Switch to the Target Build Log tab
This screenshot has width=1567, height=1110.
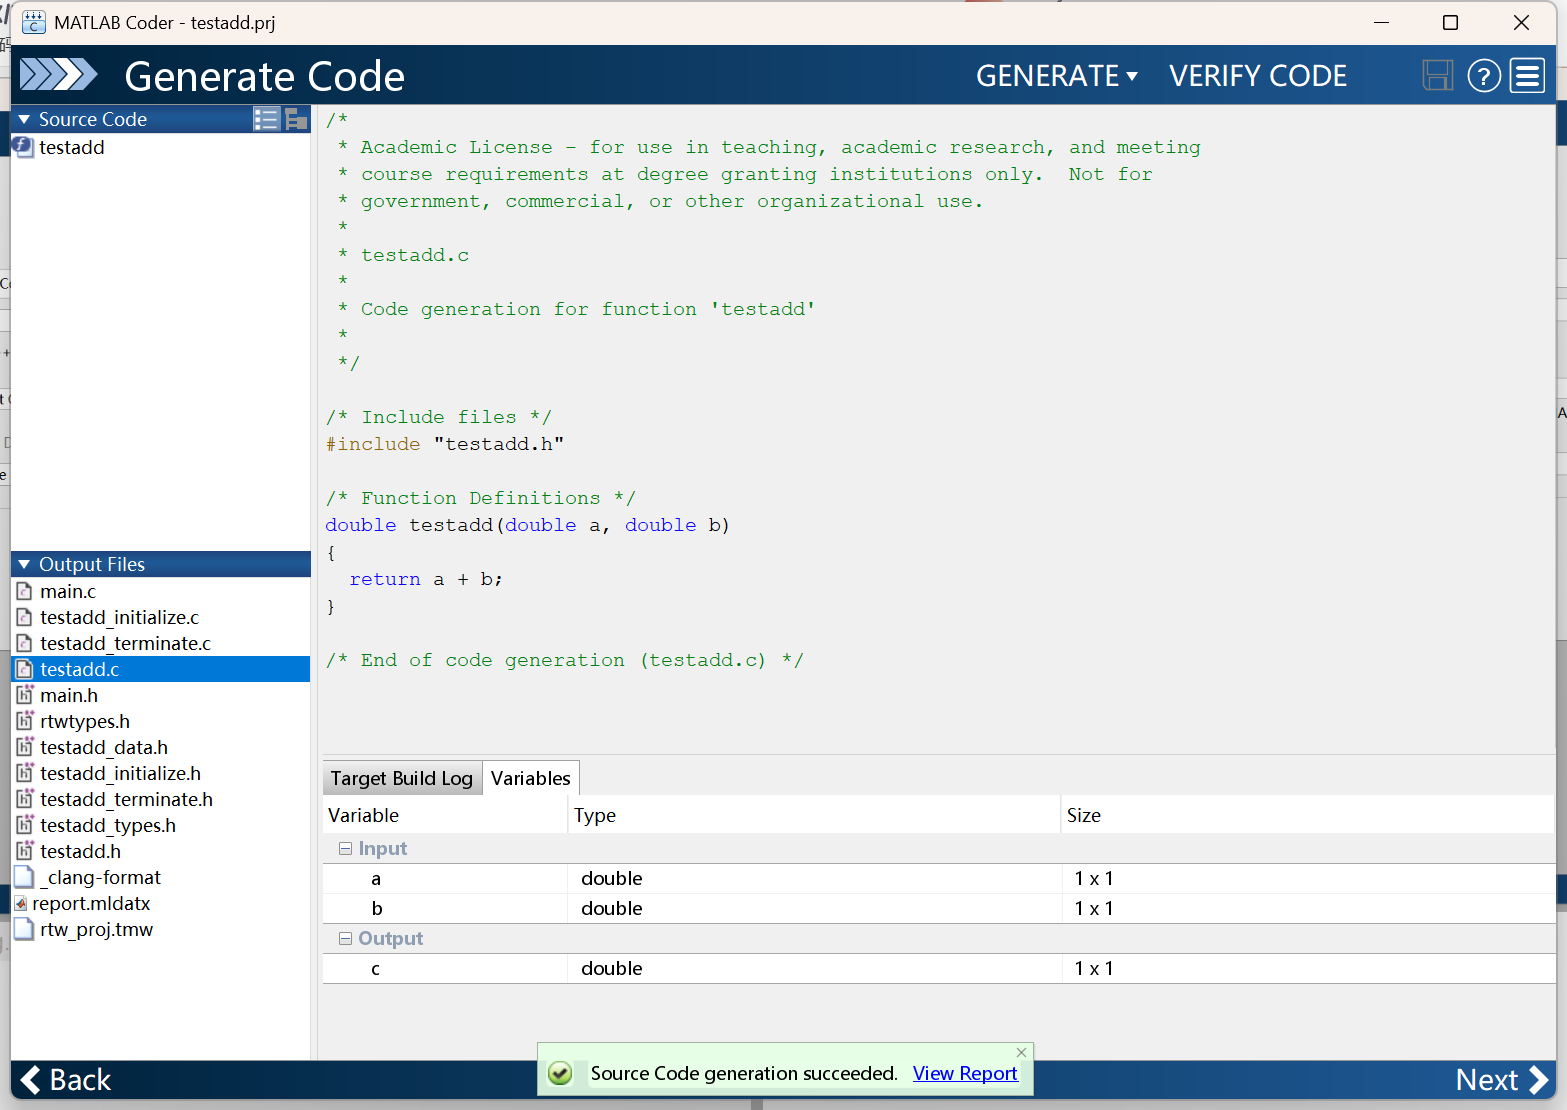(402, 778)
